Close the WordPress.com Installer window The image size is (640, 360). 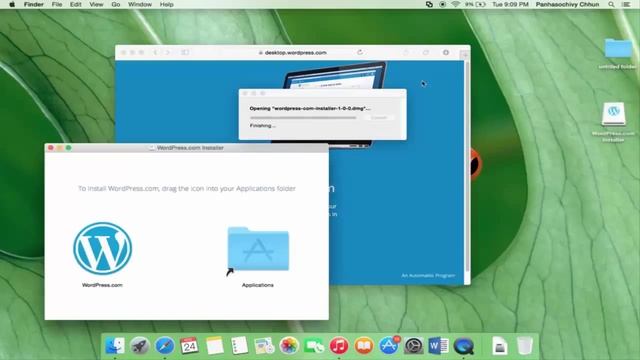(51, 148)
